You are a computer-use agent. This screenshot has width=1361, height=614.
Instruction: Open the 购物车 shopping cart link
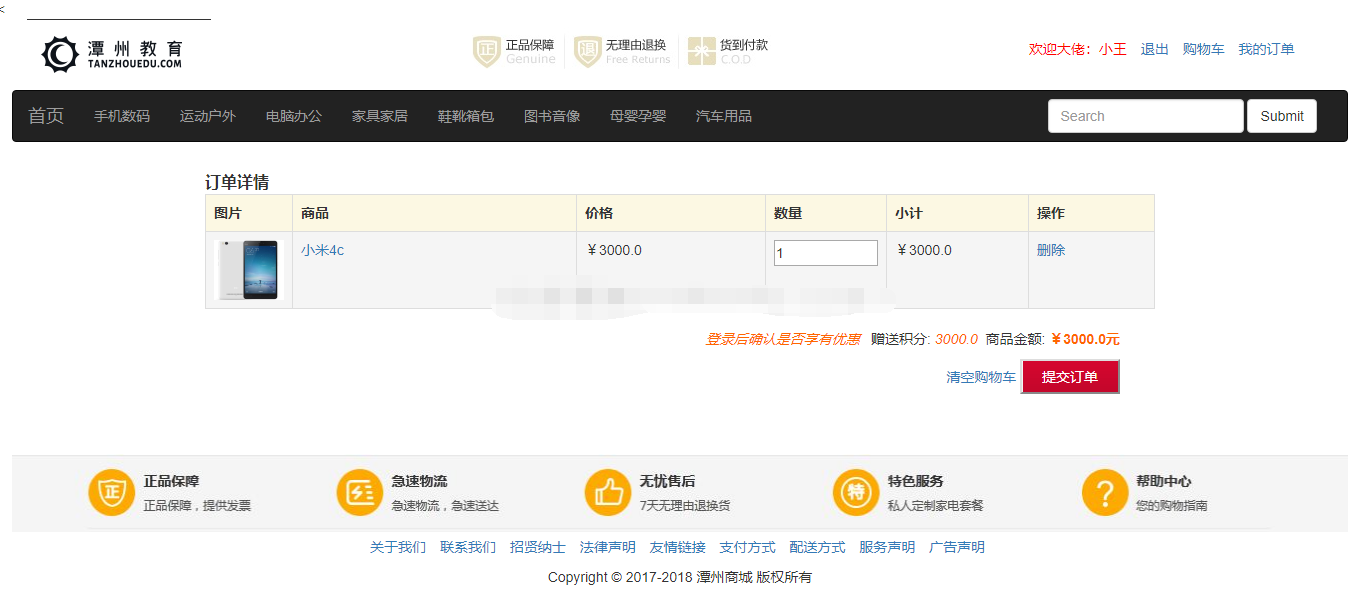[x=1204, y=49]
